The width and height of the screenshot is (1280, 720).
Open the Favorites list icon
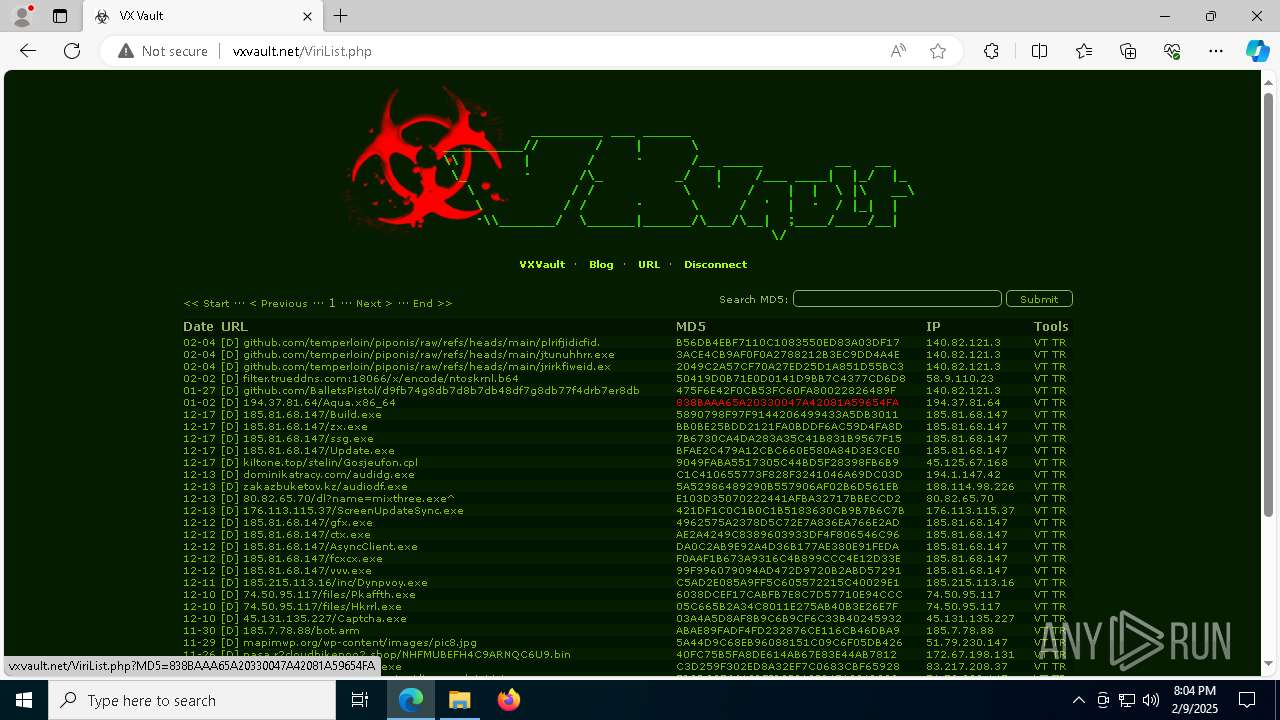click(x=1084, y=51)
